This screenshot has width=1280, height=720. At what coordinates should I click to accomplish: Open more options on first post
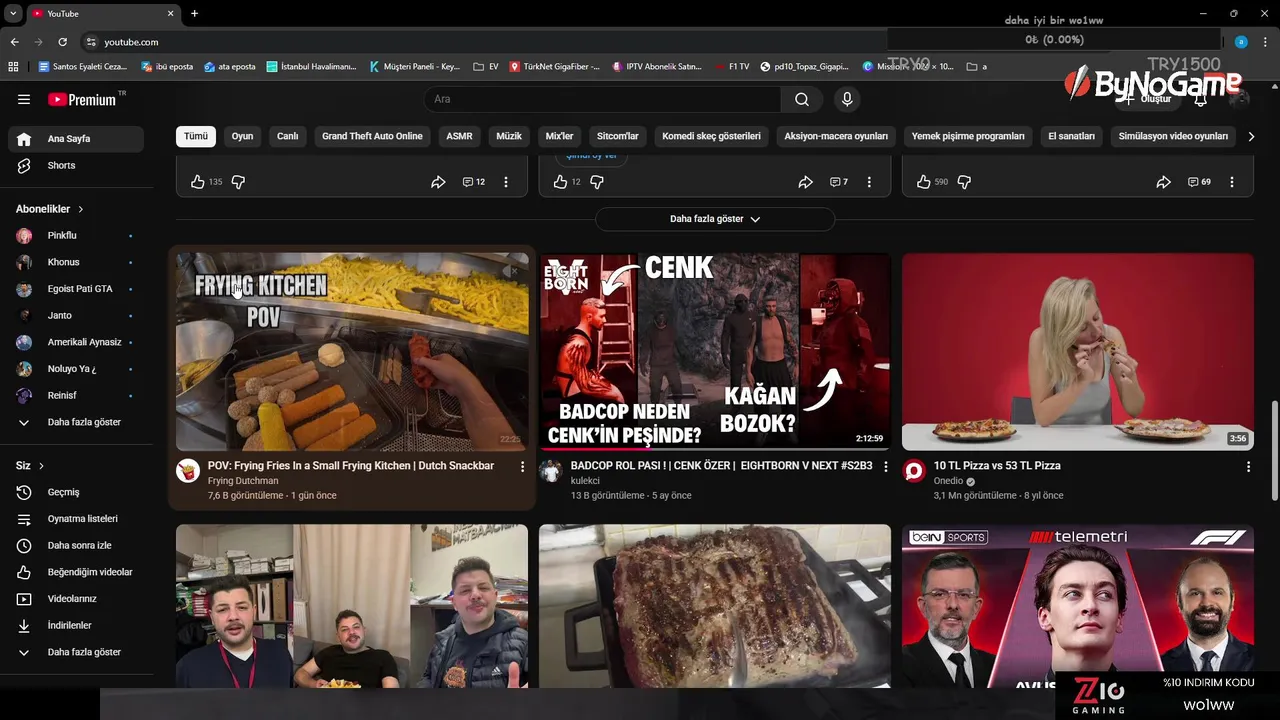(506, 182)
